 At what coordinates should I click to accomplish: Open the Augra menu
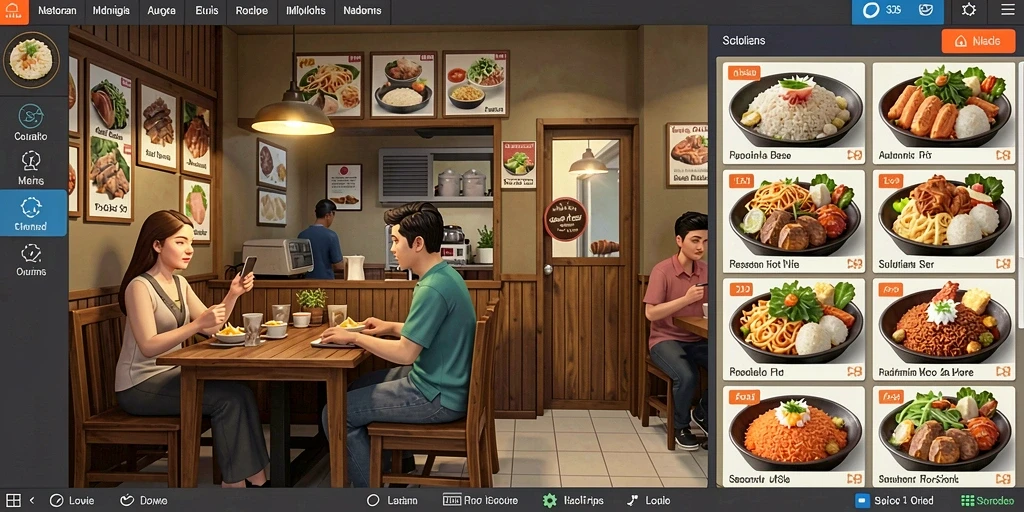click(161, 10)
